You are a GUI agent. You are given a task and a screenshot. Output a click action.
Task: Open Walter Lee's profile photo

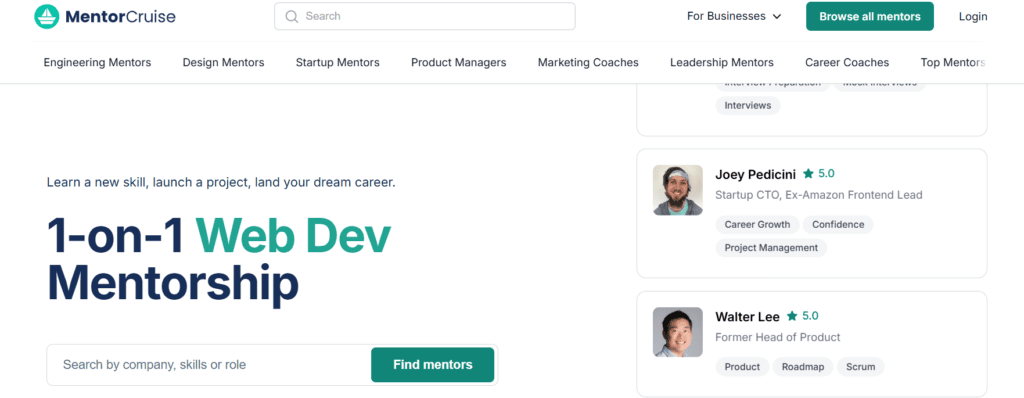click(x=678, y=332)
